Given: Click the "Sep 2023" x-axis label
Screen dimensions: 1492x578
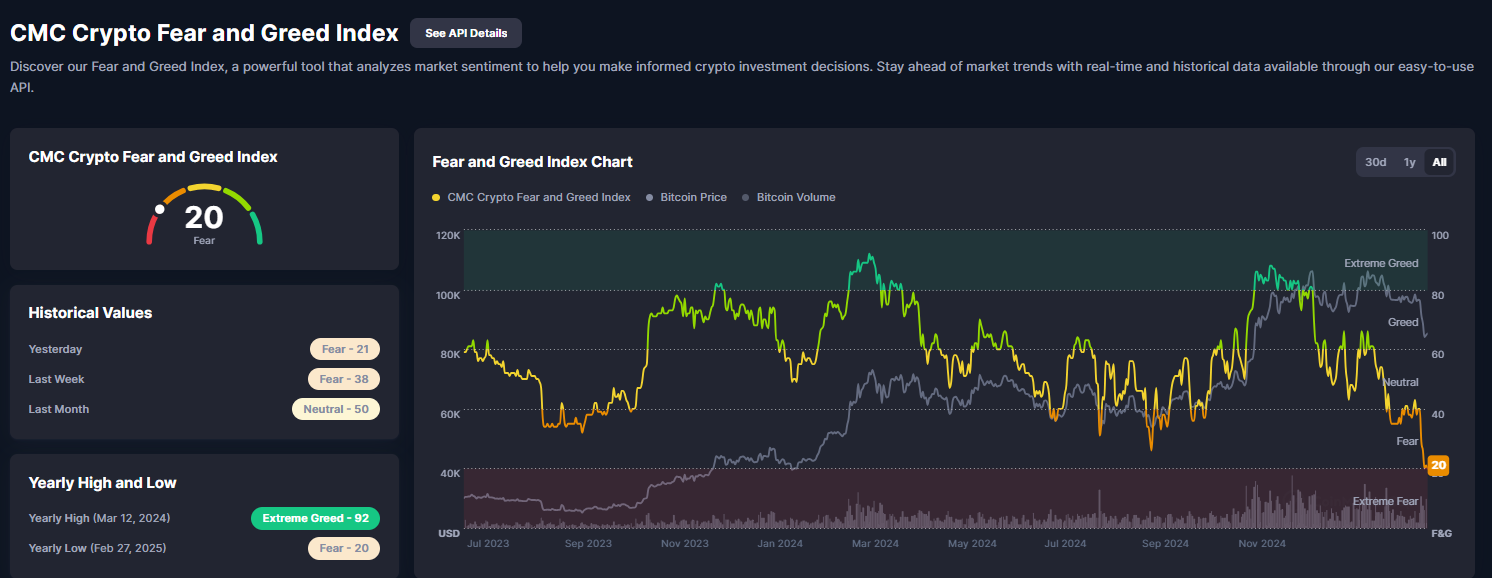Looking at the screenshot, I should tap(587, 544).
